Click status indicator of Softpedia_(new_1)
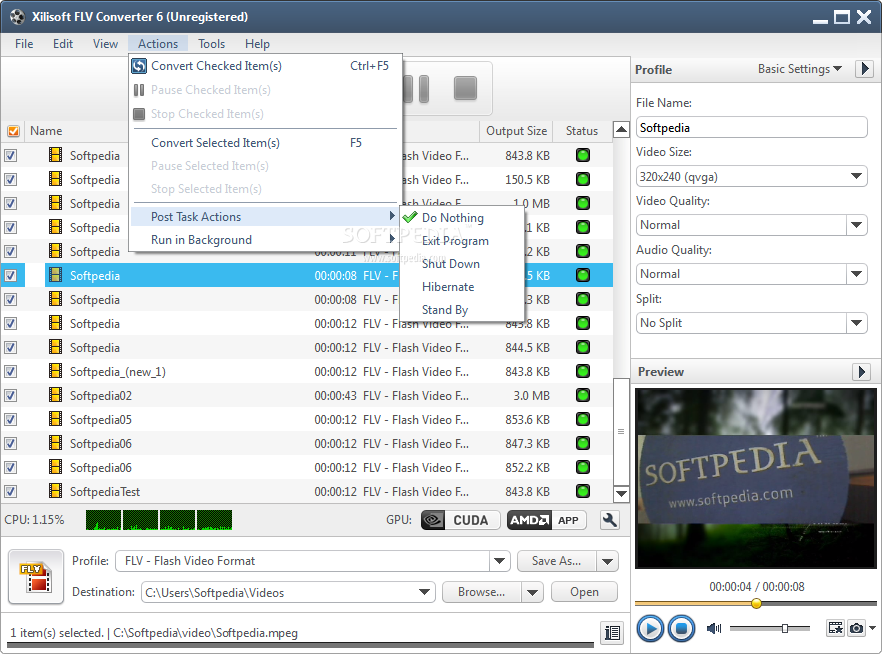 (x=583, y=371)
